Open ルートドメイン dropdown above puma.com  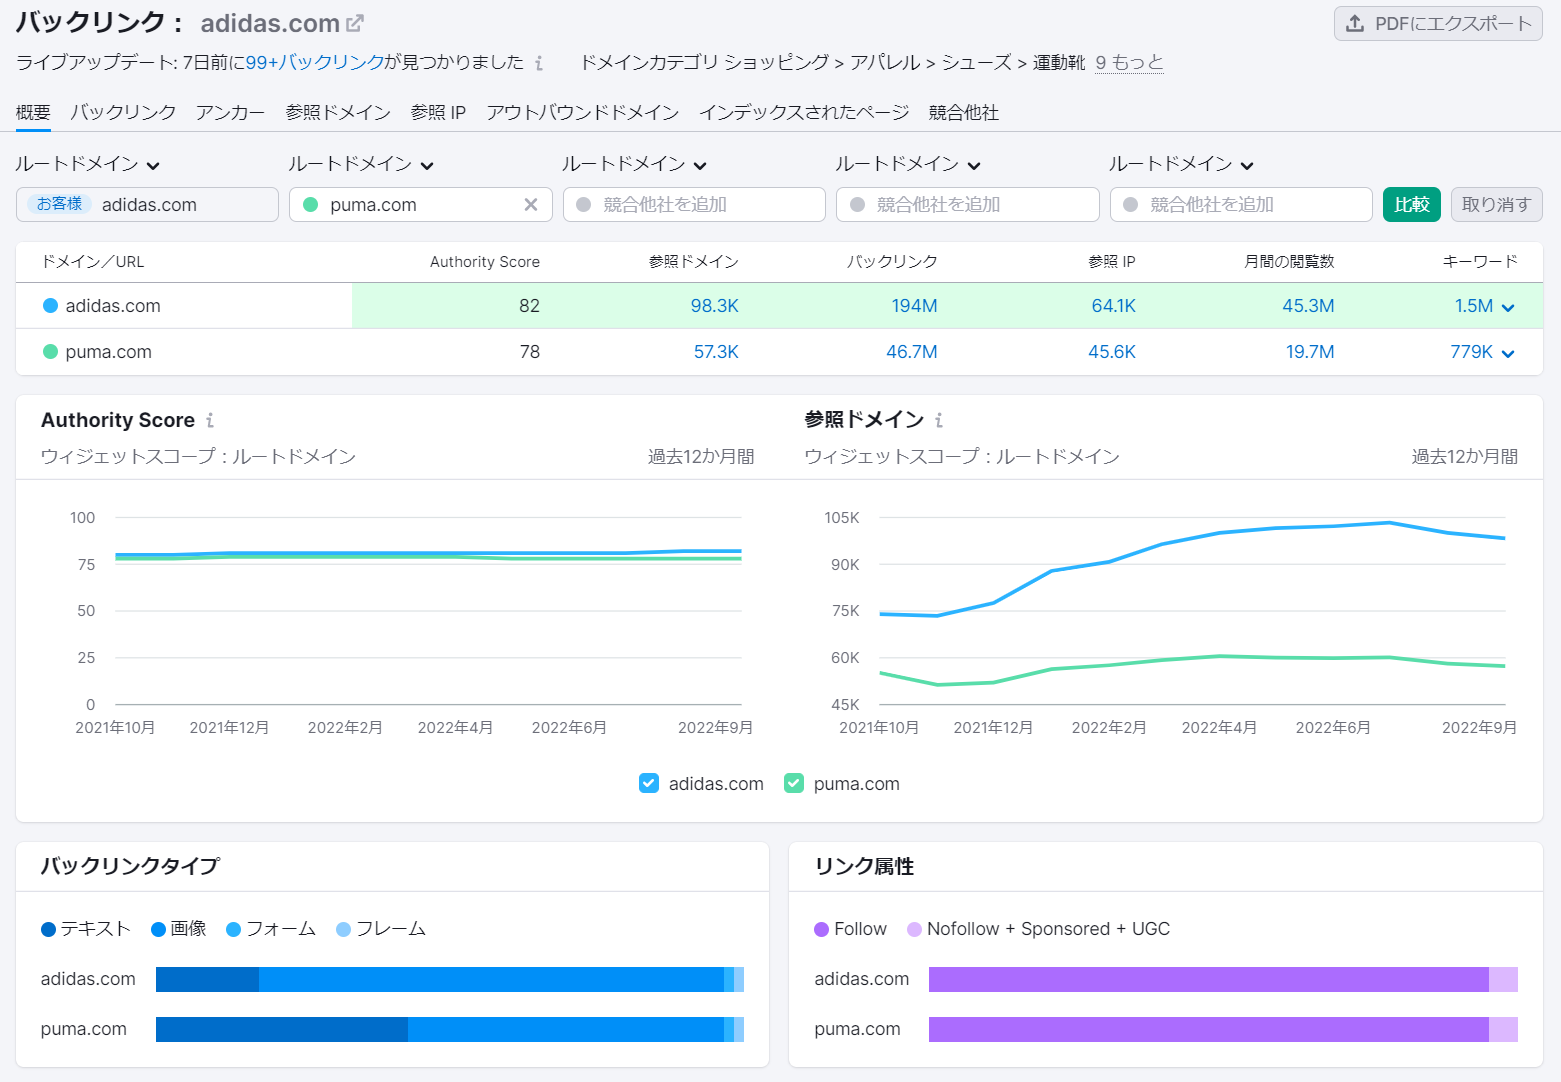[361, 164]
